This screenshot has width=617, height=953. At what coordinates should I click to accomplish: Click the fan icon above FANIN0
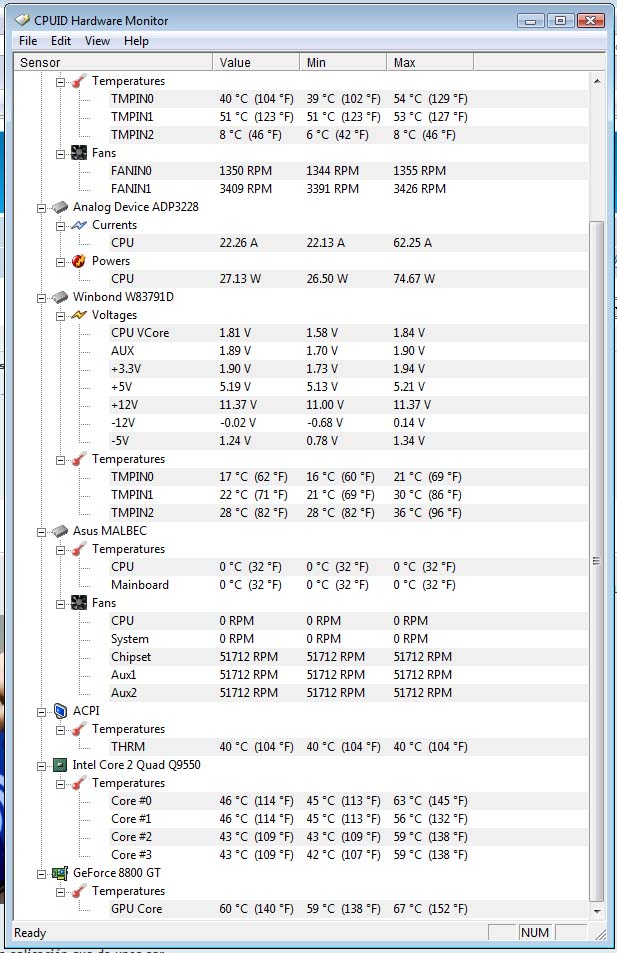pyautogui.click(x=79, y=153)
